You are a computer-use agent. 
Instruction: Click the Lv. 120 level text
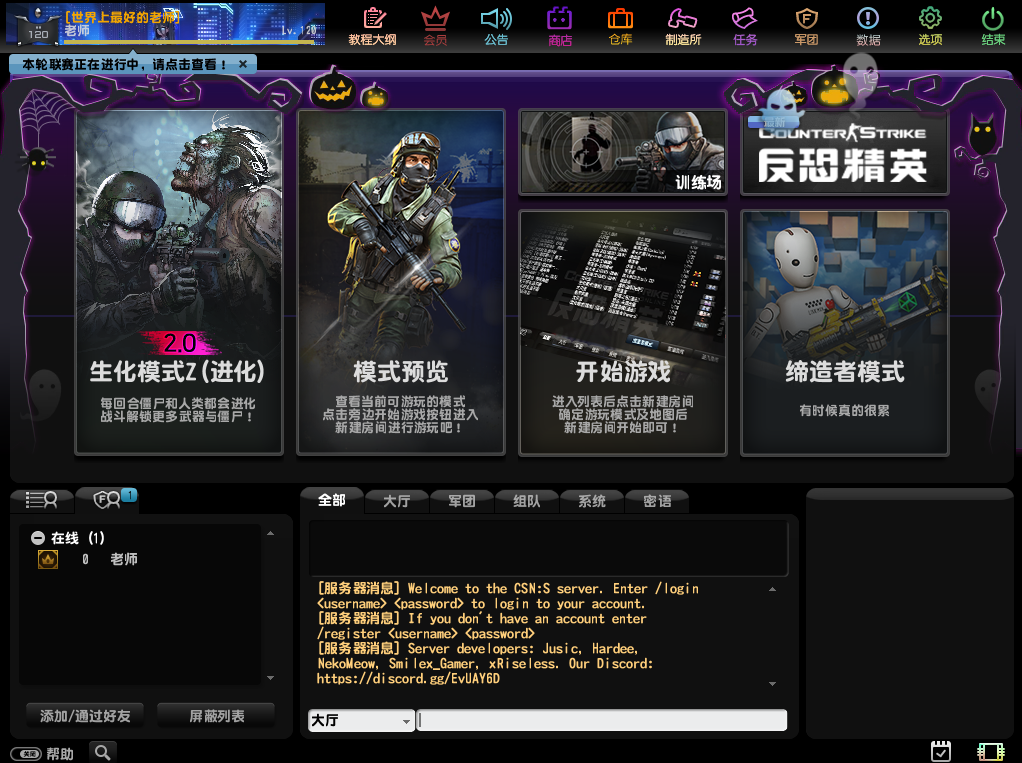299,30
